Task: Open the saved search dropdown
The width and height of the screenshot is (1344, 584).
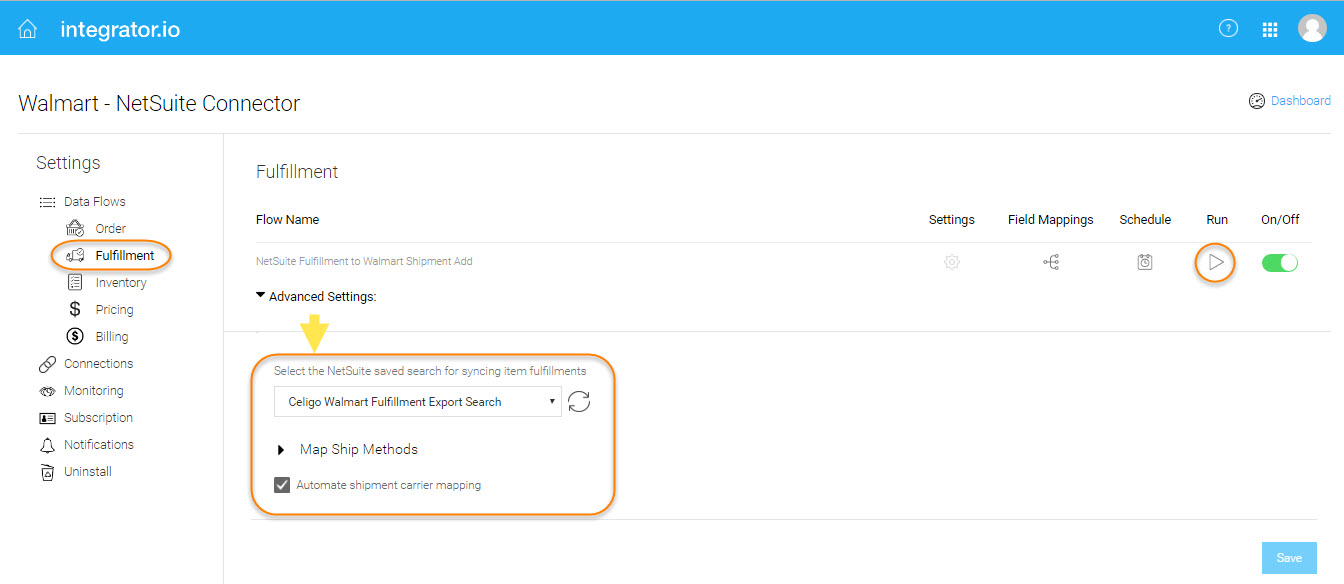Action: pyautogui.click(x=418, y=402)
